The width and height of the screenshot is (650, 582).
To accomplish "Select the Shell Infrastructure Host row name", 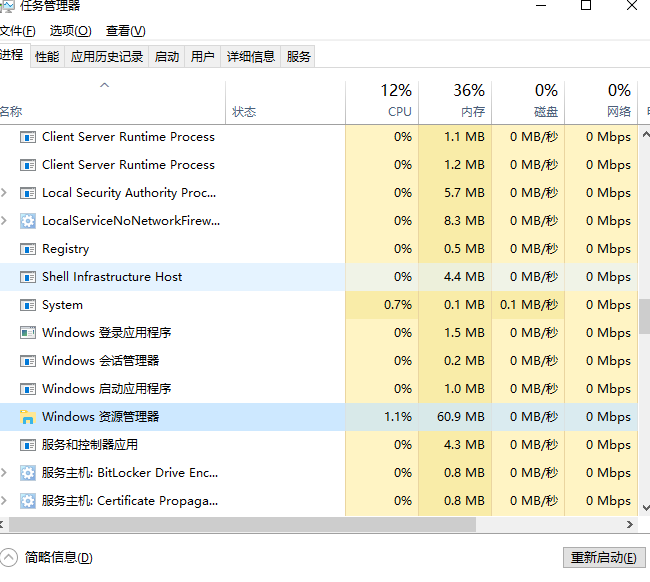I will click(112, 276).
